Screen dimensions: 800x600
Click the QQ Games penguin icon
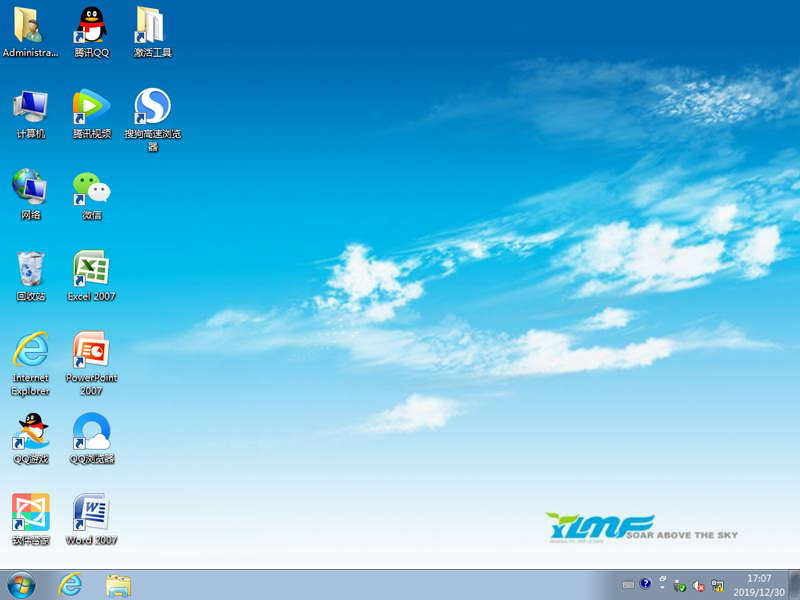[31, 432]
